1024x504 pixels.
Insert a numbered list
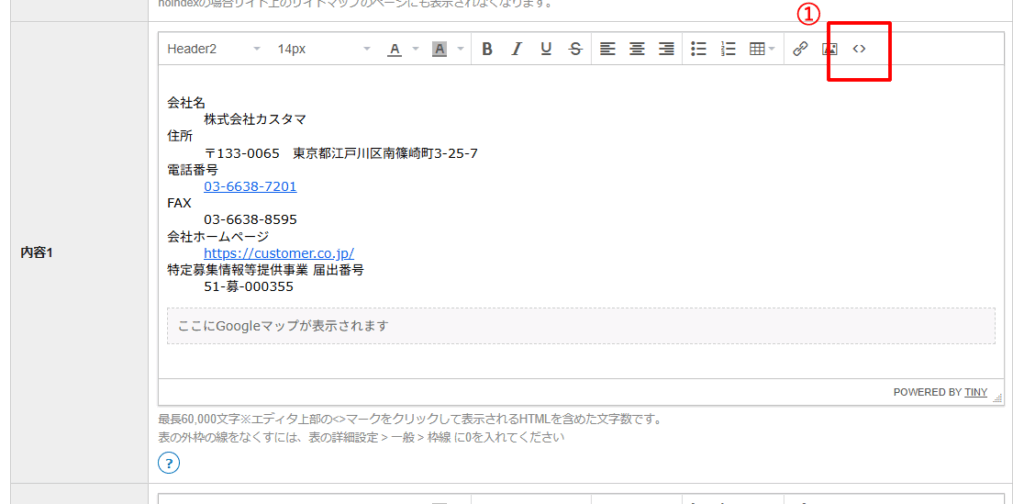(728, 49)
